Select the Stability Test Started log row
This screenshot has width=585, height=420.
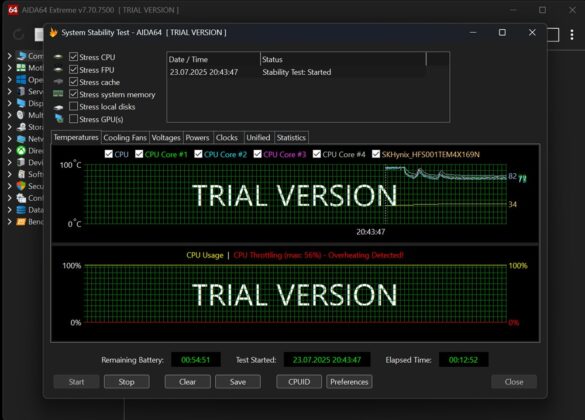point(297,72)
